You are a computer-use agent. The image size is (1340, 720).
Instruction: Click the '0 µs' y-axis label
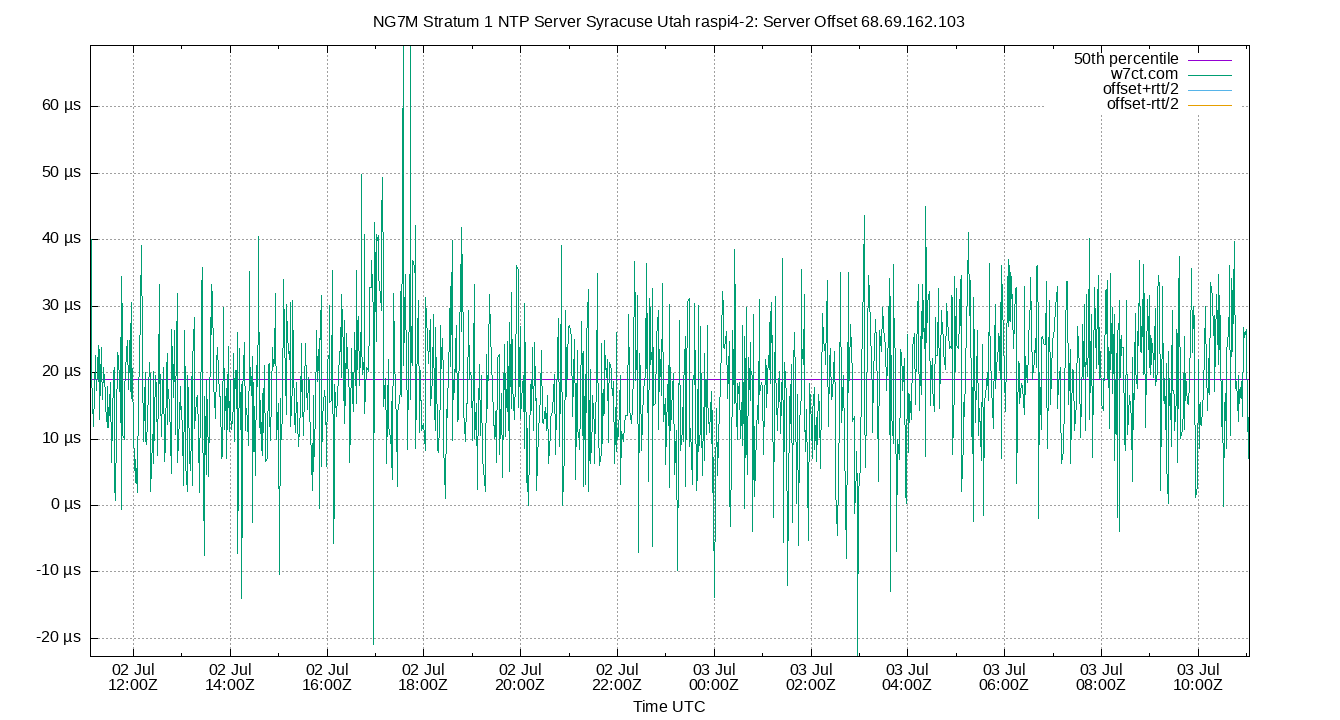coord(65,505)
